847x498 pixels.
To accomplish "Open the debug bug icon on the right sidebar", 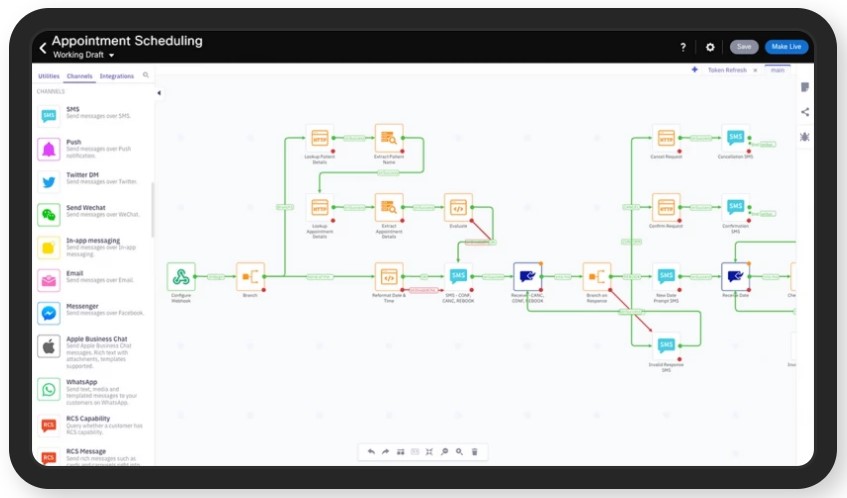I will pyautogui.click(x=805, y=136).
